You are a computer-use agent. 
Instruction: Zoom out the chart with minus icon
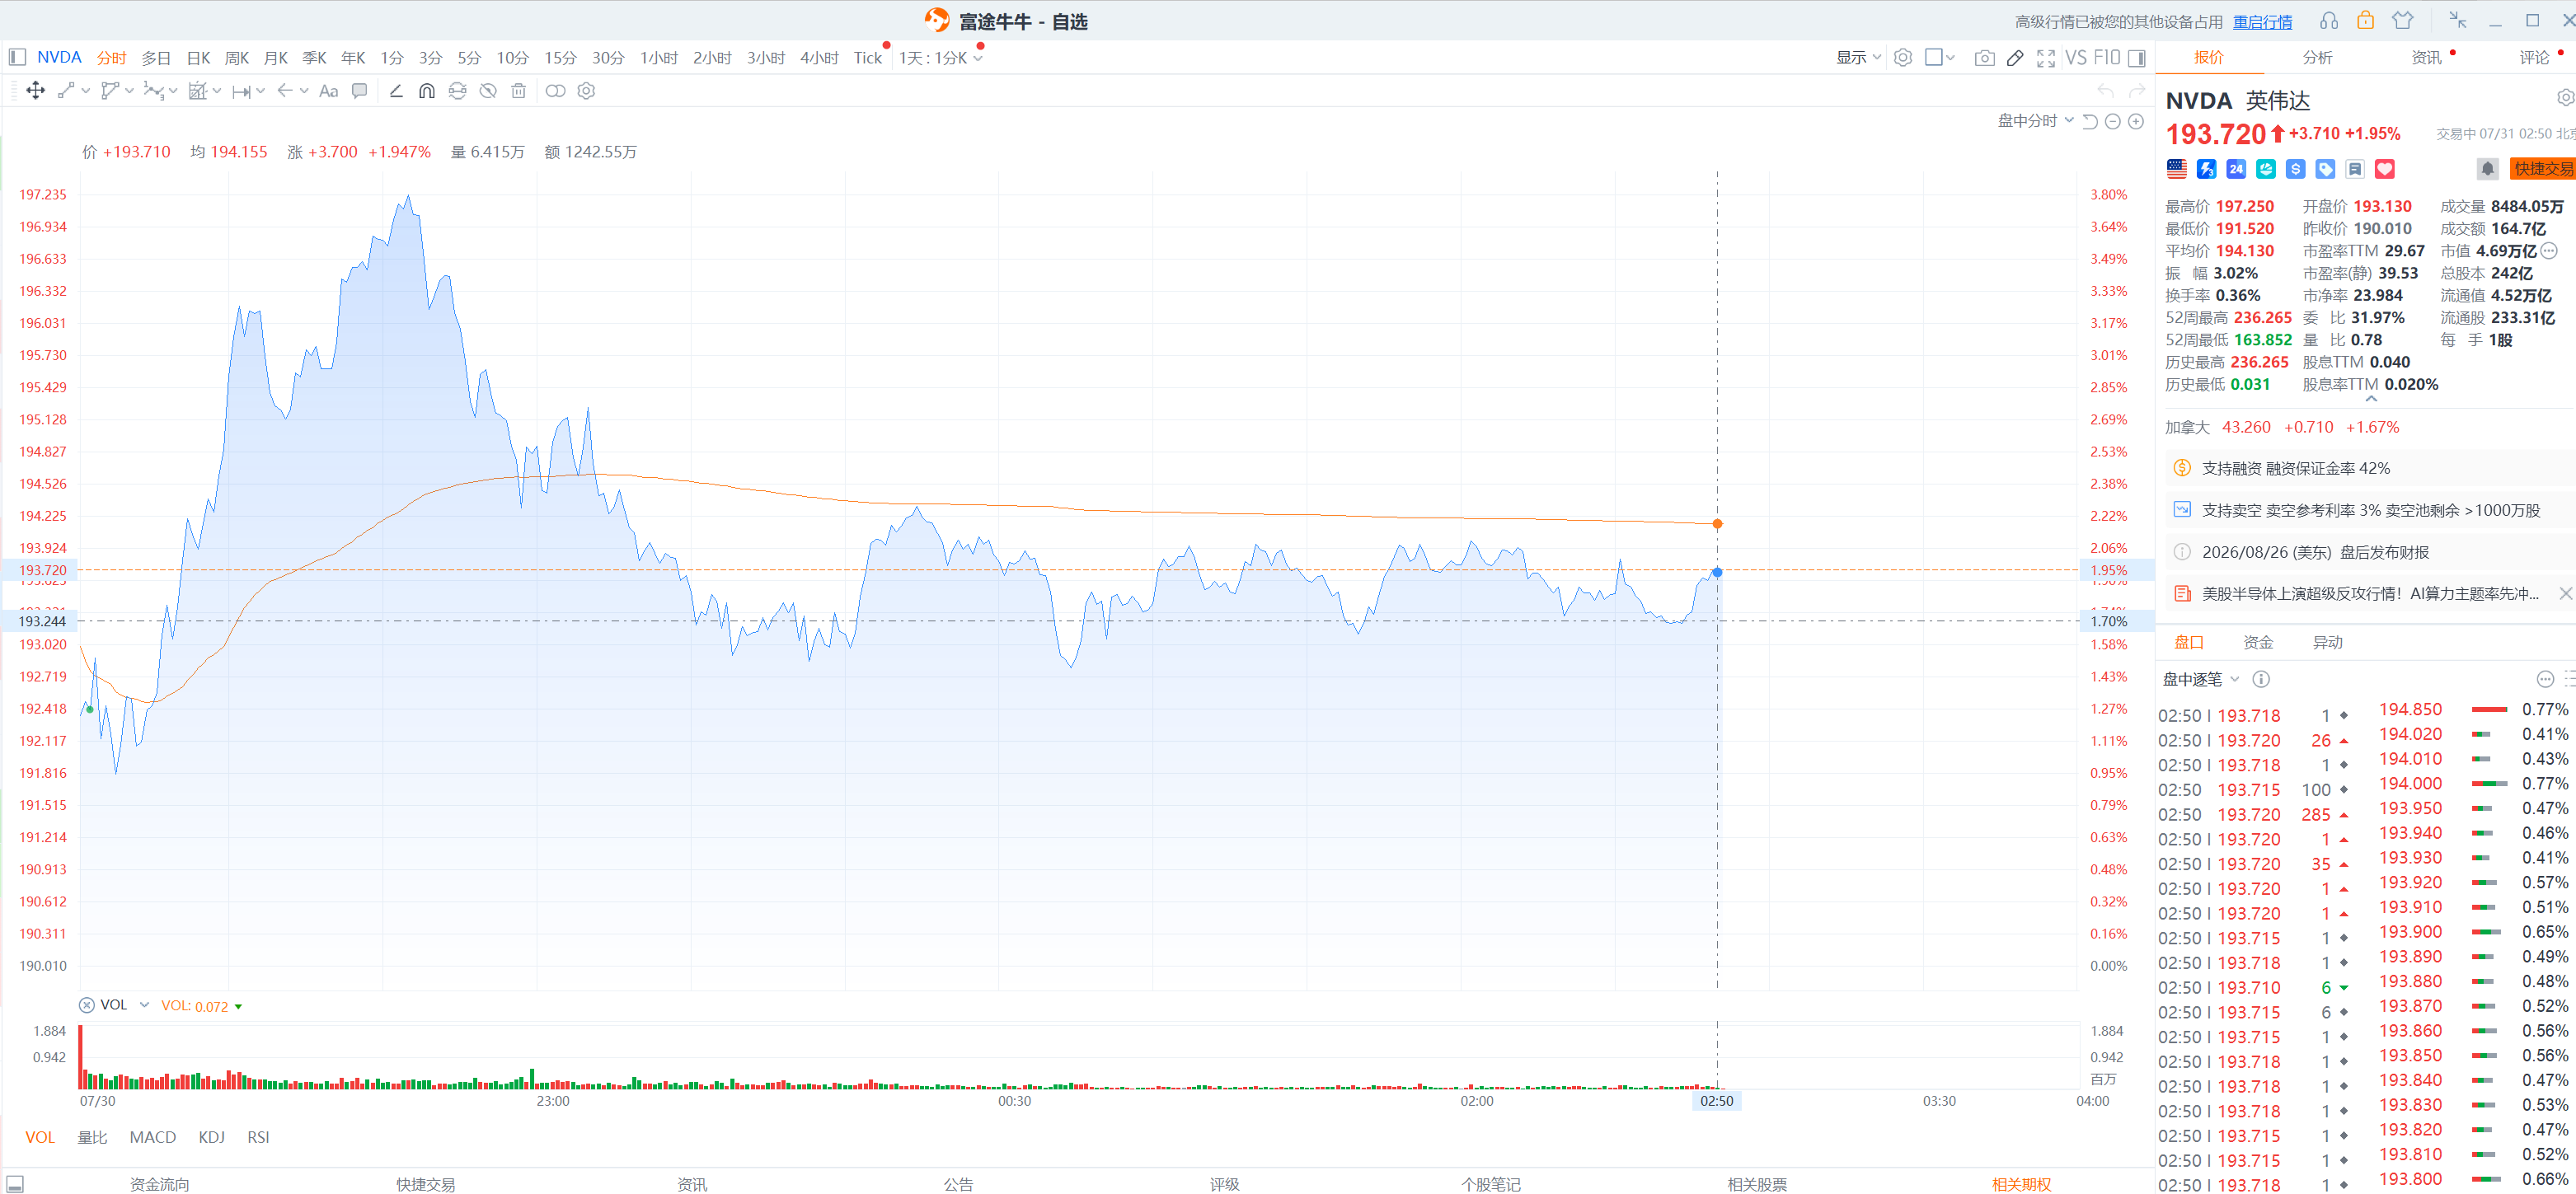tap(2113, 121)
